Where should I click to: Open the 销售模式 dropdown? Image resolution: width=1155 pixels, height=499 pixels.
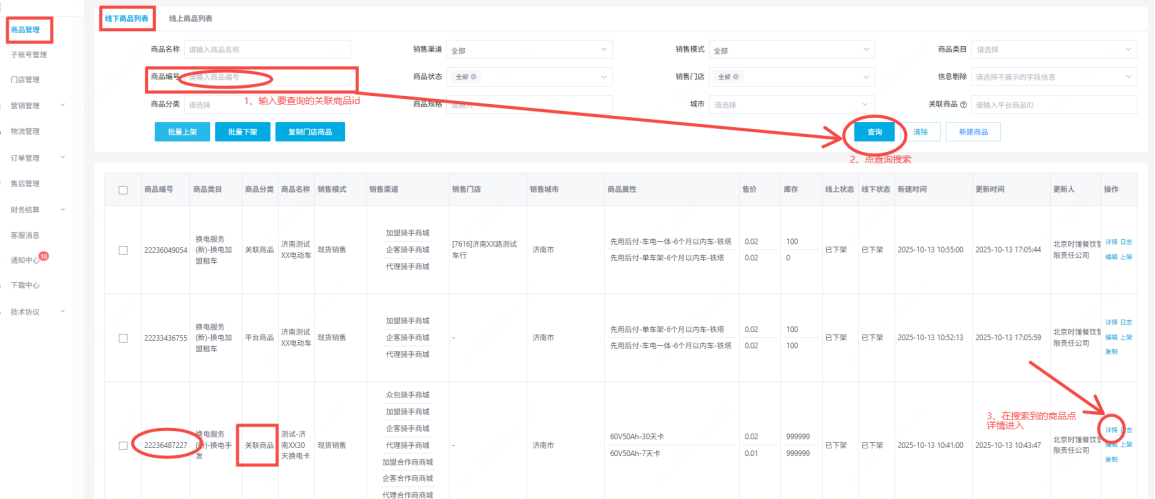coord(794,50)
